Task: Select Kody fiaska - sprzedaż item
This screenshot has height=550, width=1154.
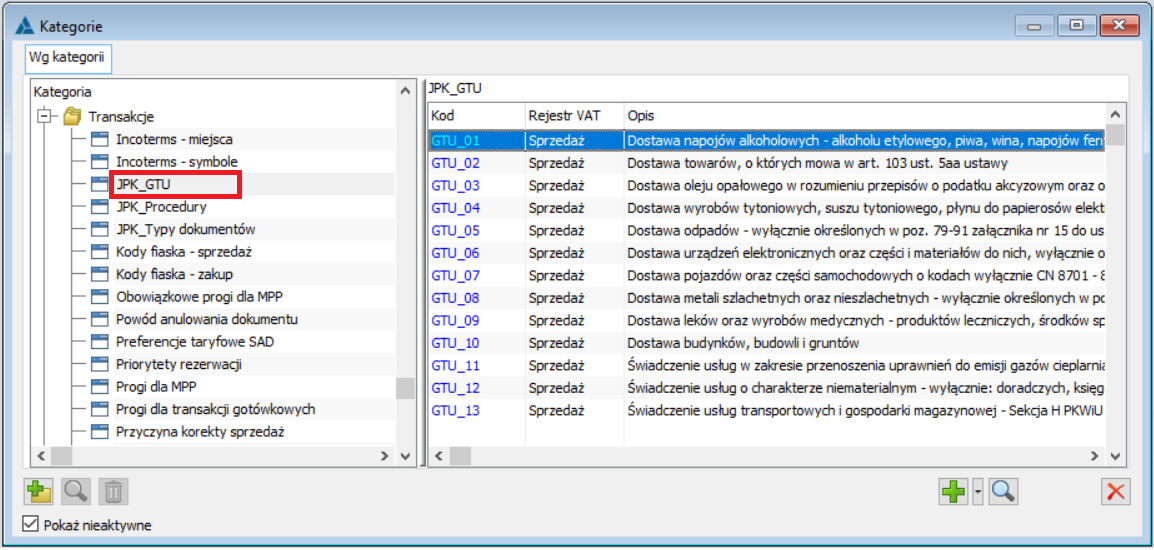Action: point(183,252)
